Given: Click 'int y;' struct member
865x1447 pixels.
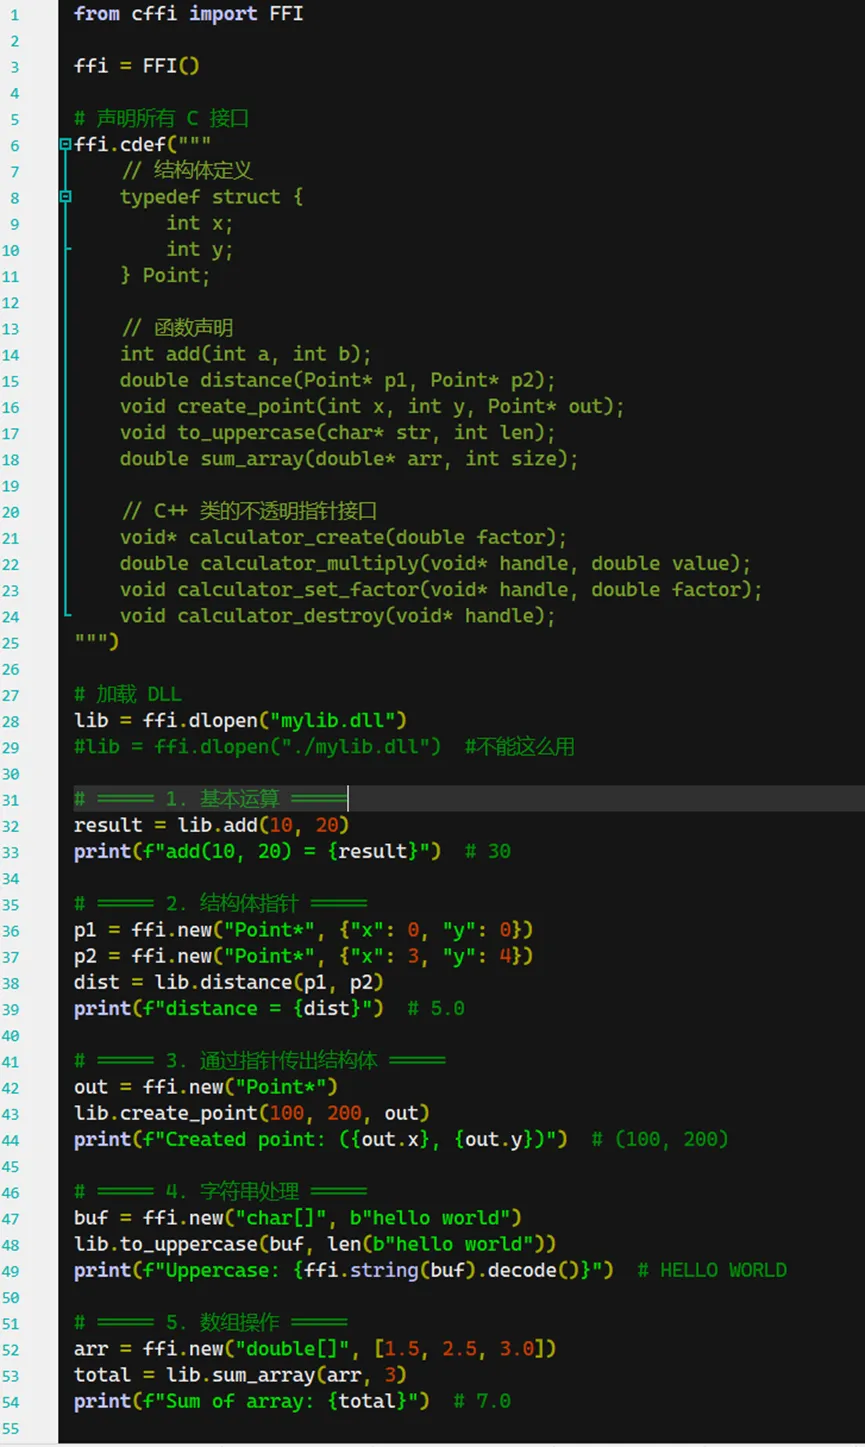Looking at the screenshot, I should pos(199,249).
